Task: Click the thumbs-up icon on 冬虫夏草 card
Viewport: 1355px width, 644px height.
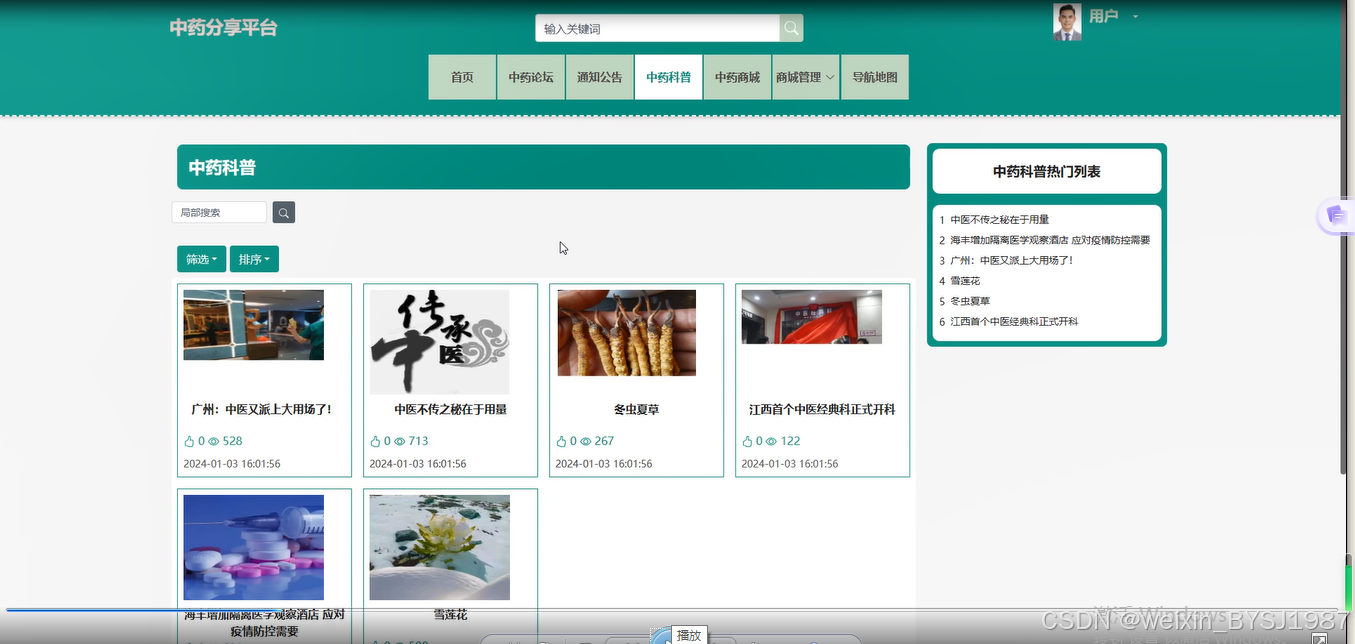Action: [x=561, y=441]
